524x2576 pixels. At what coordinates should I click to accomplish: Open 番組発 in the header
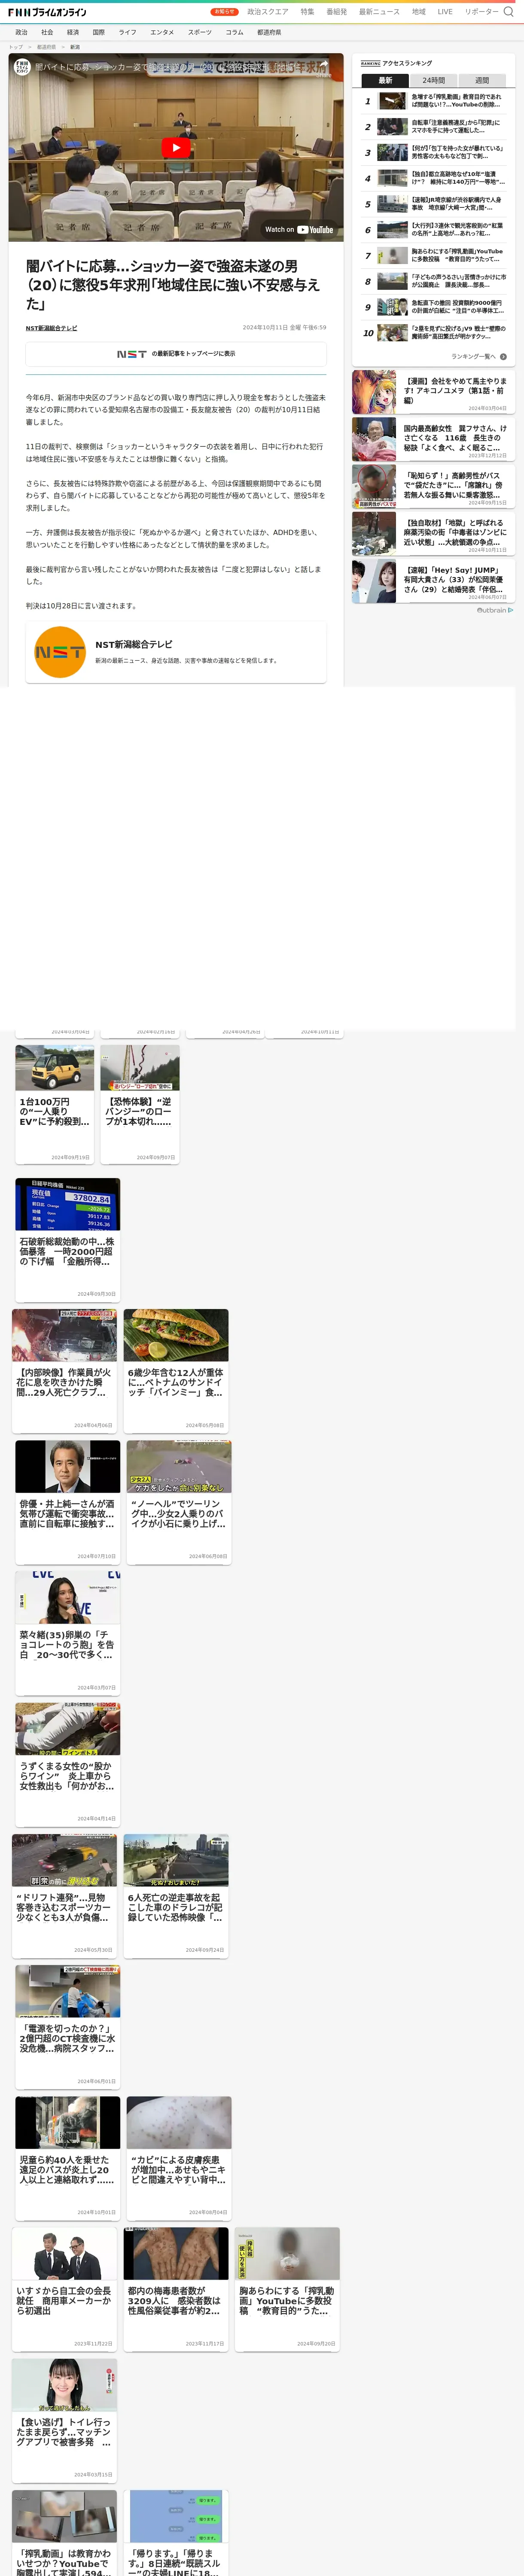[337, 12]
